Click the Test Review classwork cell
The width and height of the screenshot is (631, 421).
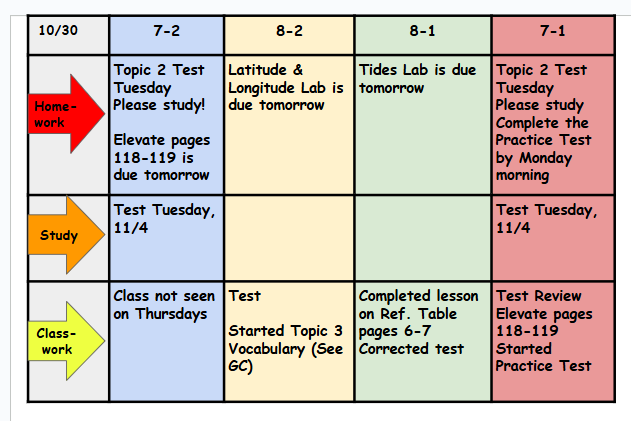pos(552,340)
